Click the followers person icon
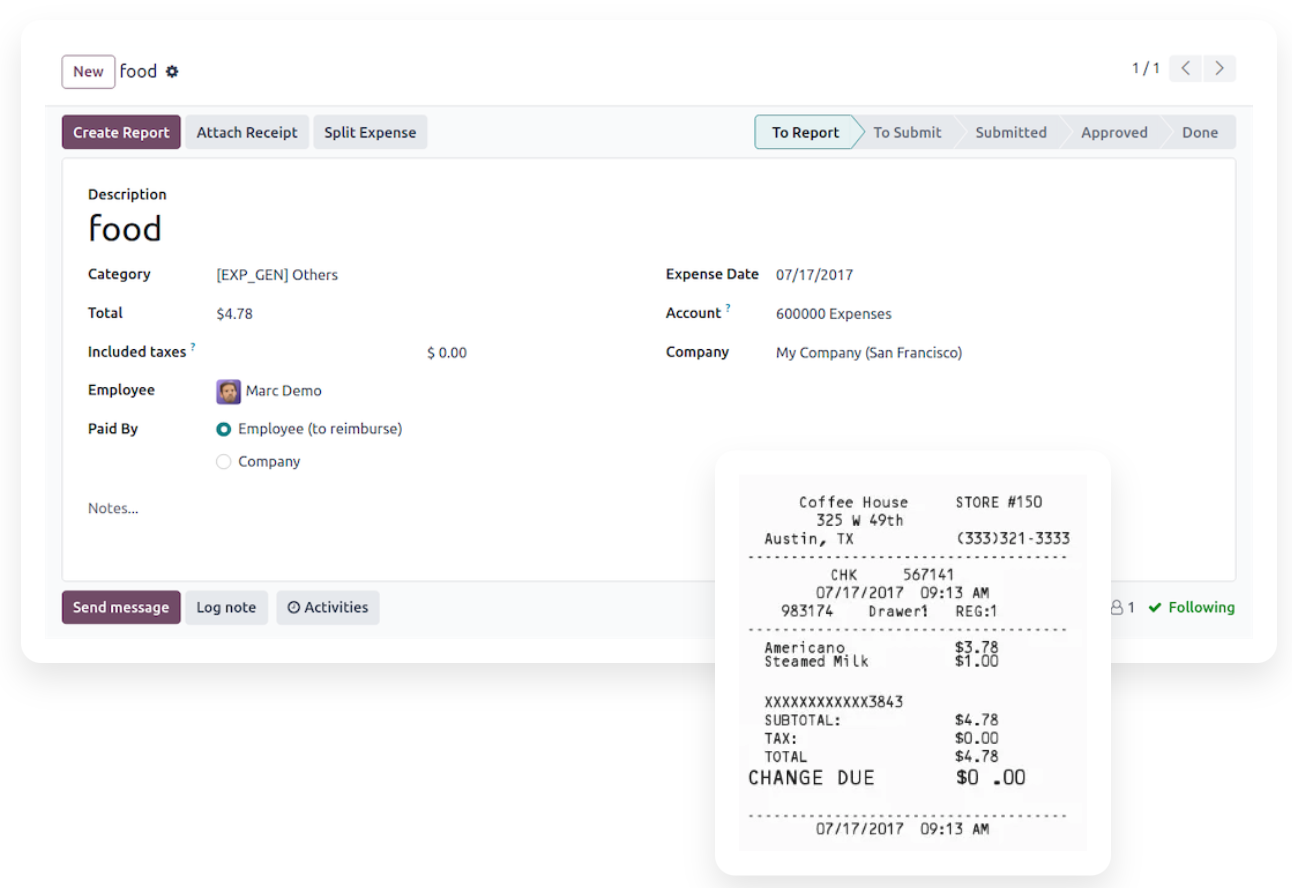Screen dimensions: 1292x888 pyautogui.click(x=1117, y=607)
